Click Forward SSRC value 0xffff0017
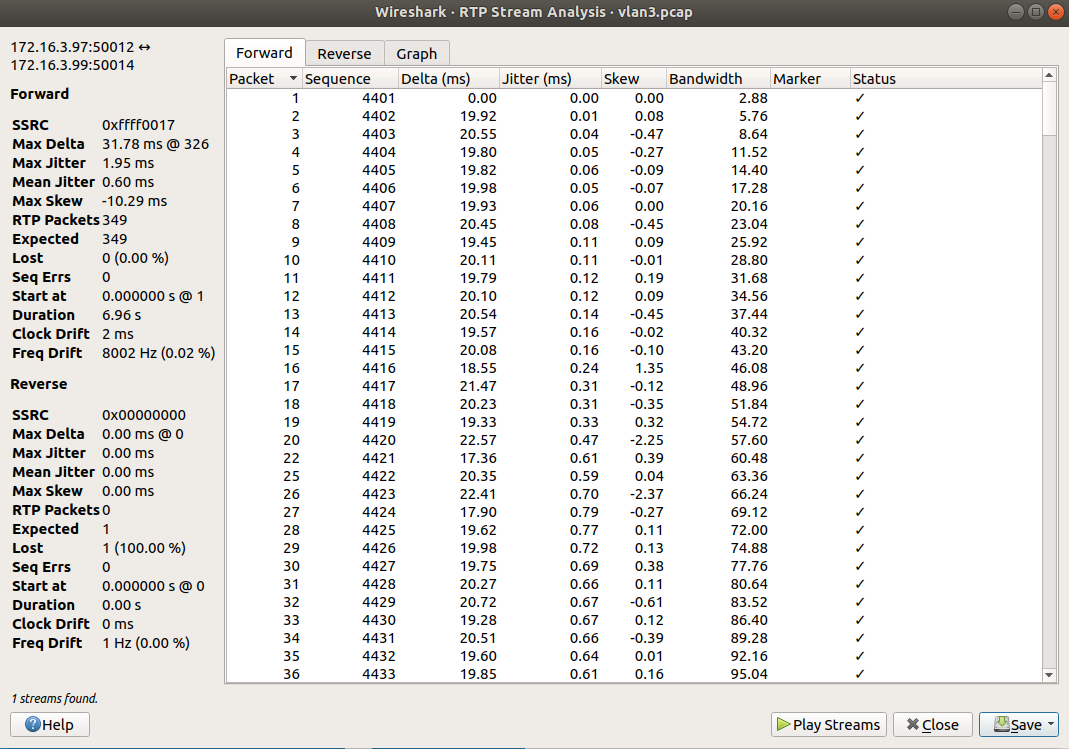1069x749 pixels. click(x=138, y=125)
